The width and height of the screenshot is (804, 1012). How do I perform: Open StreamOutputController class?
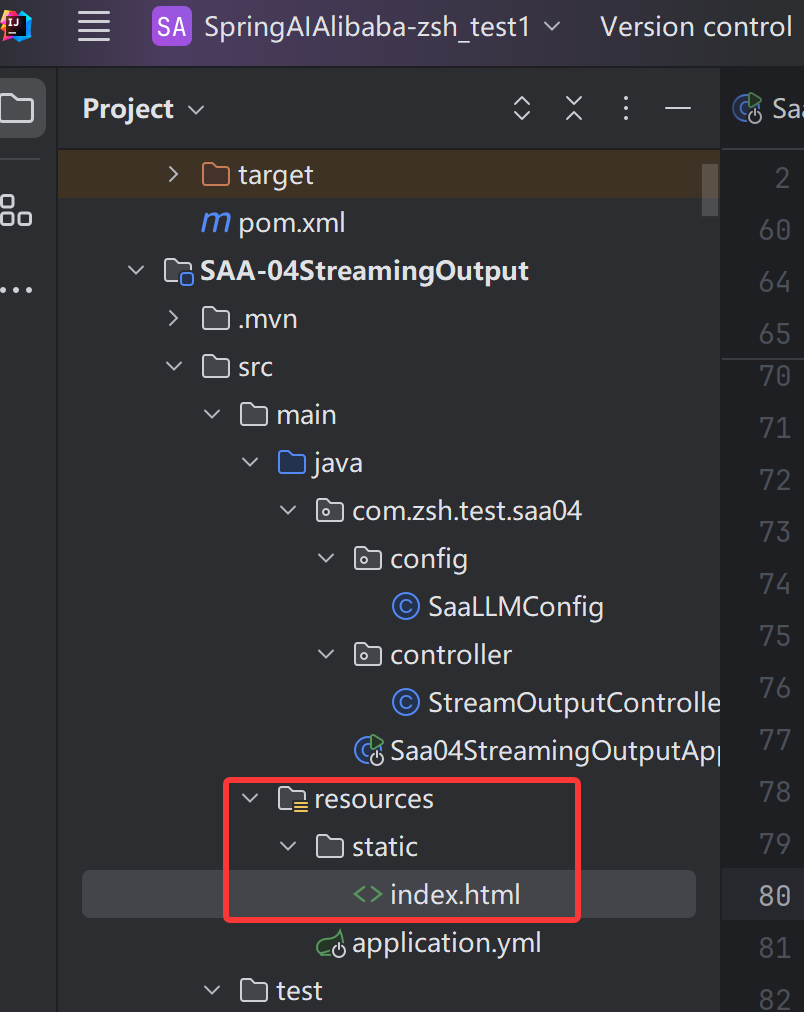pos(574,703)
